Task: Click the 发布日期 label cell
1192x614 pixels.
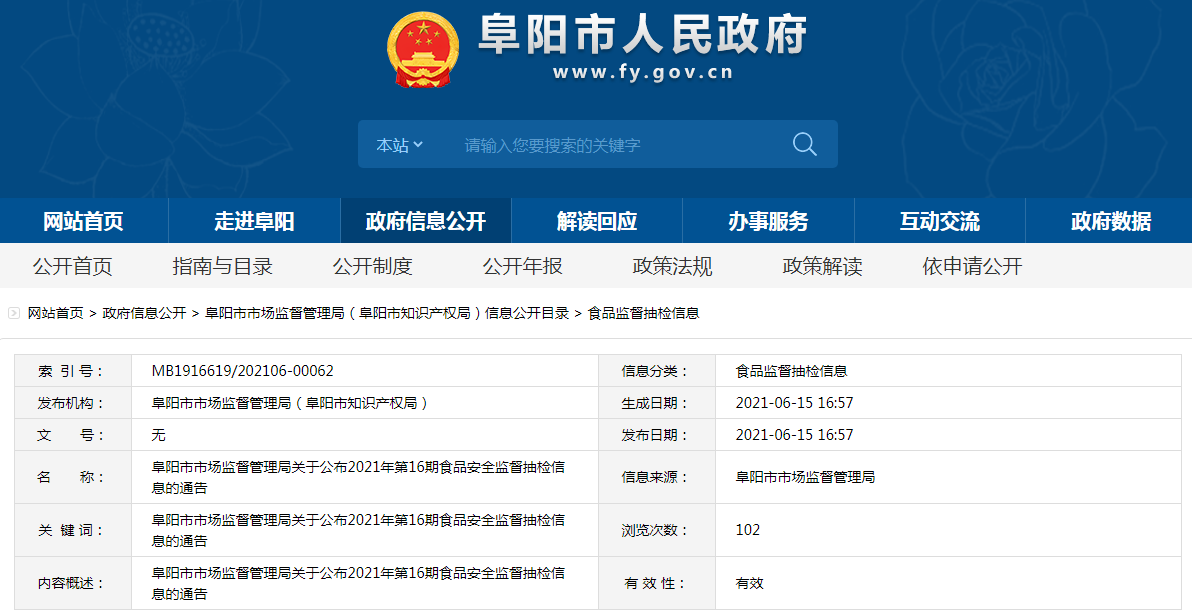Action: [657, 435]
